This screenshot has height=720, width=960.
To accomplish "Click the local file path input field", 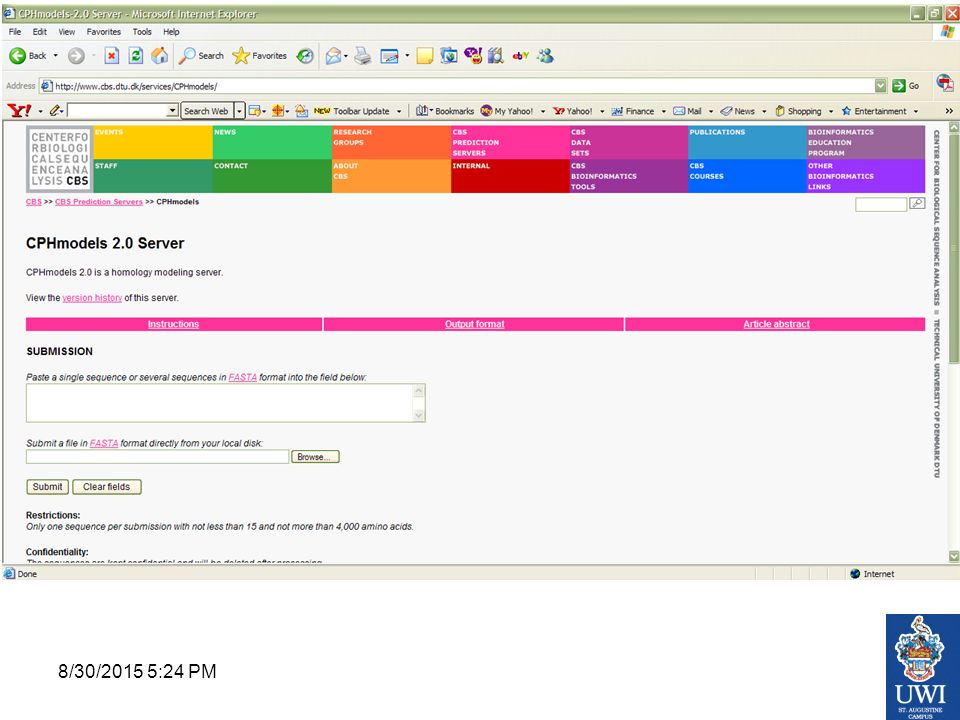I will 157,457.
